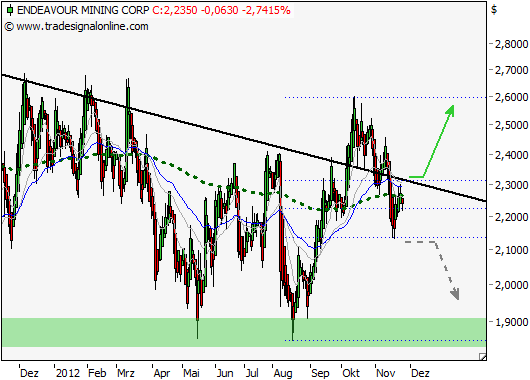Click the Sep month label
Viewport: 530px width, 380px height.
click(320, 373)
